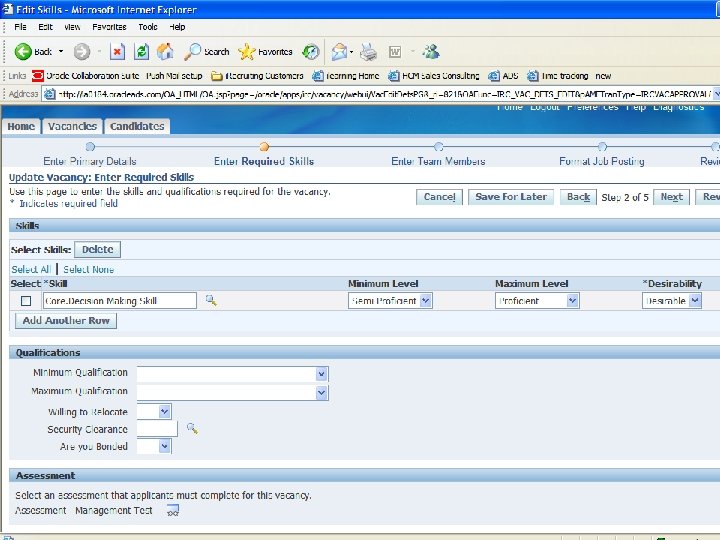Open the Tools menu
The width and height of the screenshot is (720, 540).
148,27
